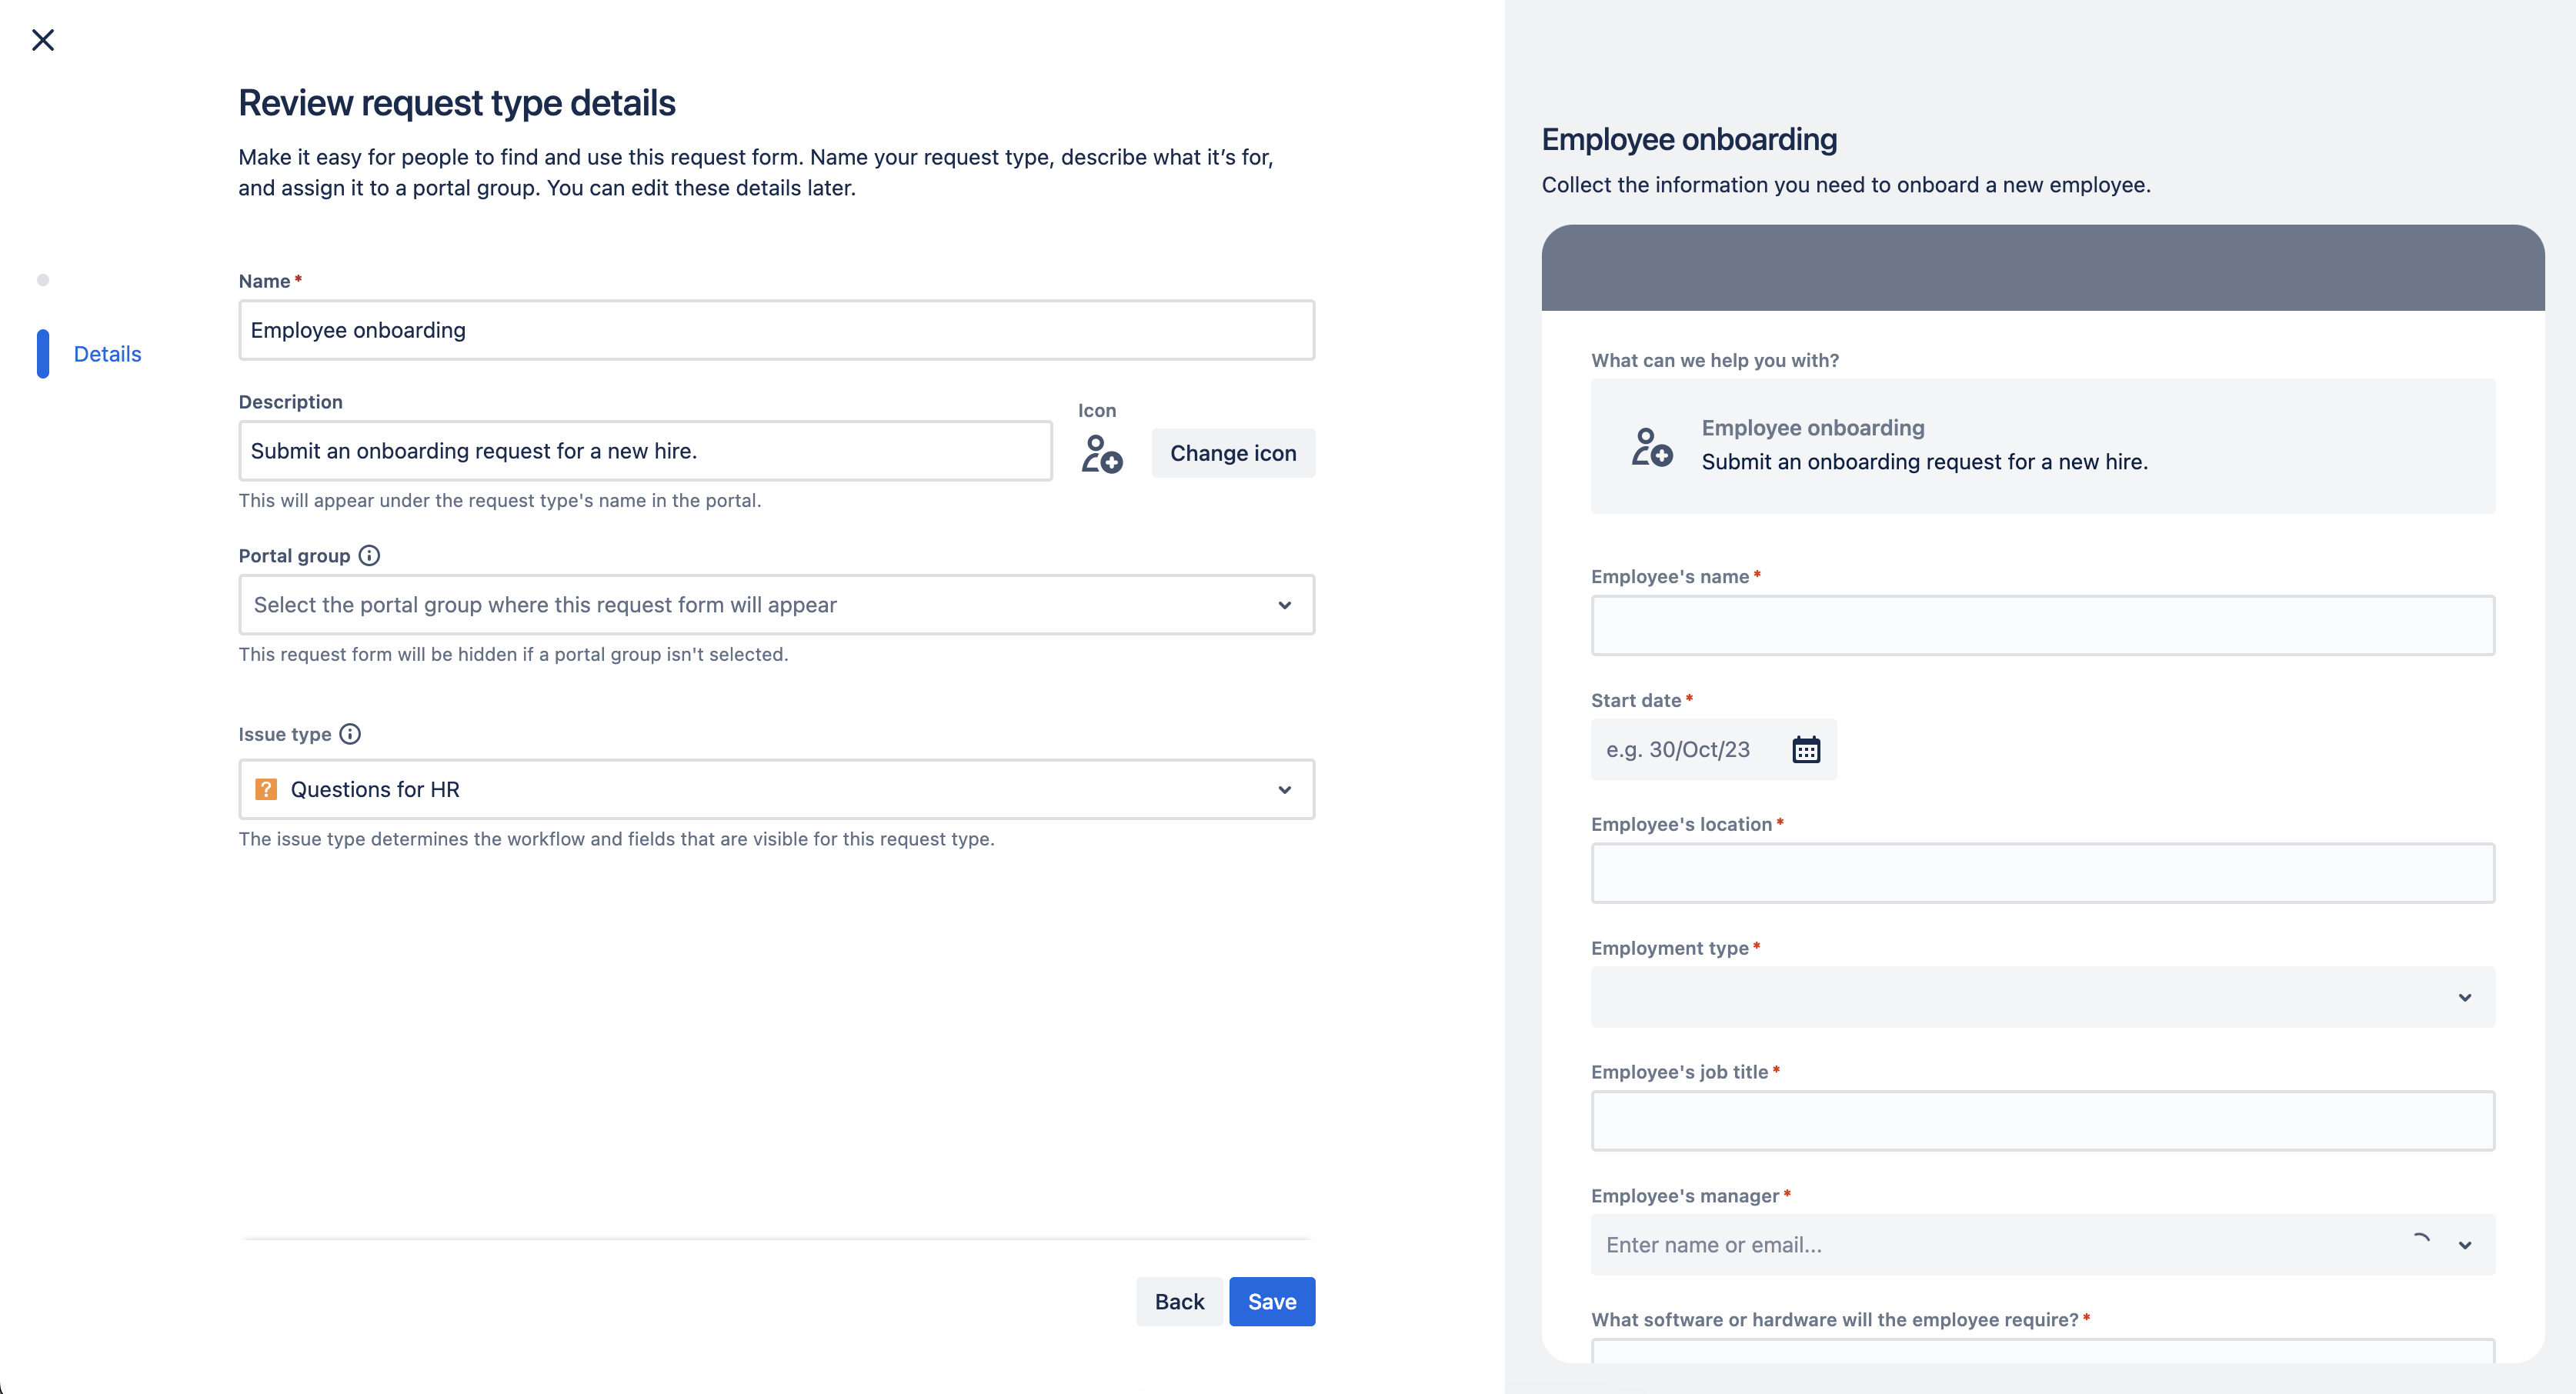Open the calendar picker for Start date
Viewport: 2576px width, 1394px height.
click(x=1805, y=749)
